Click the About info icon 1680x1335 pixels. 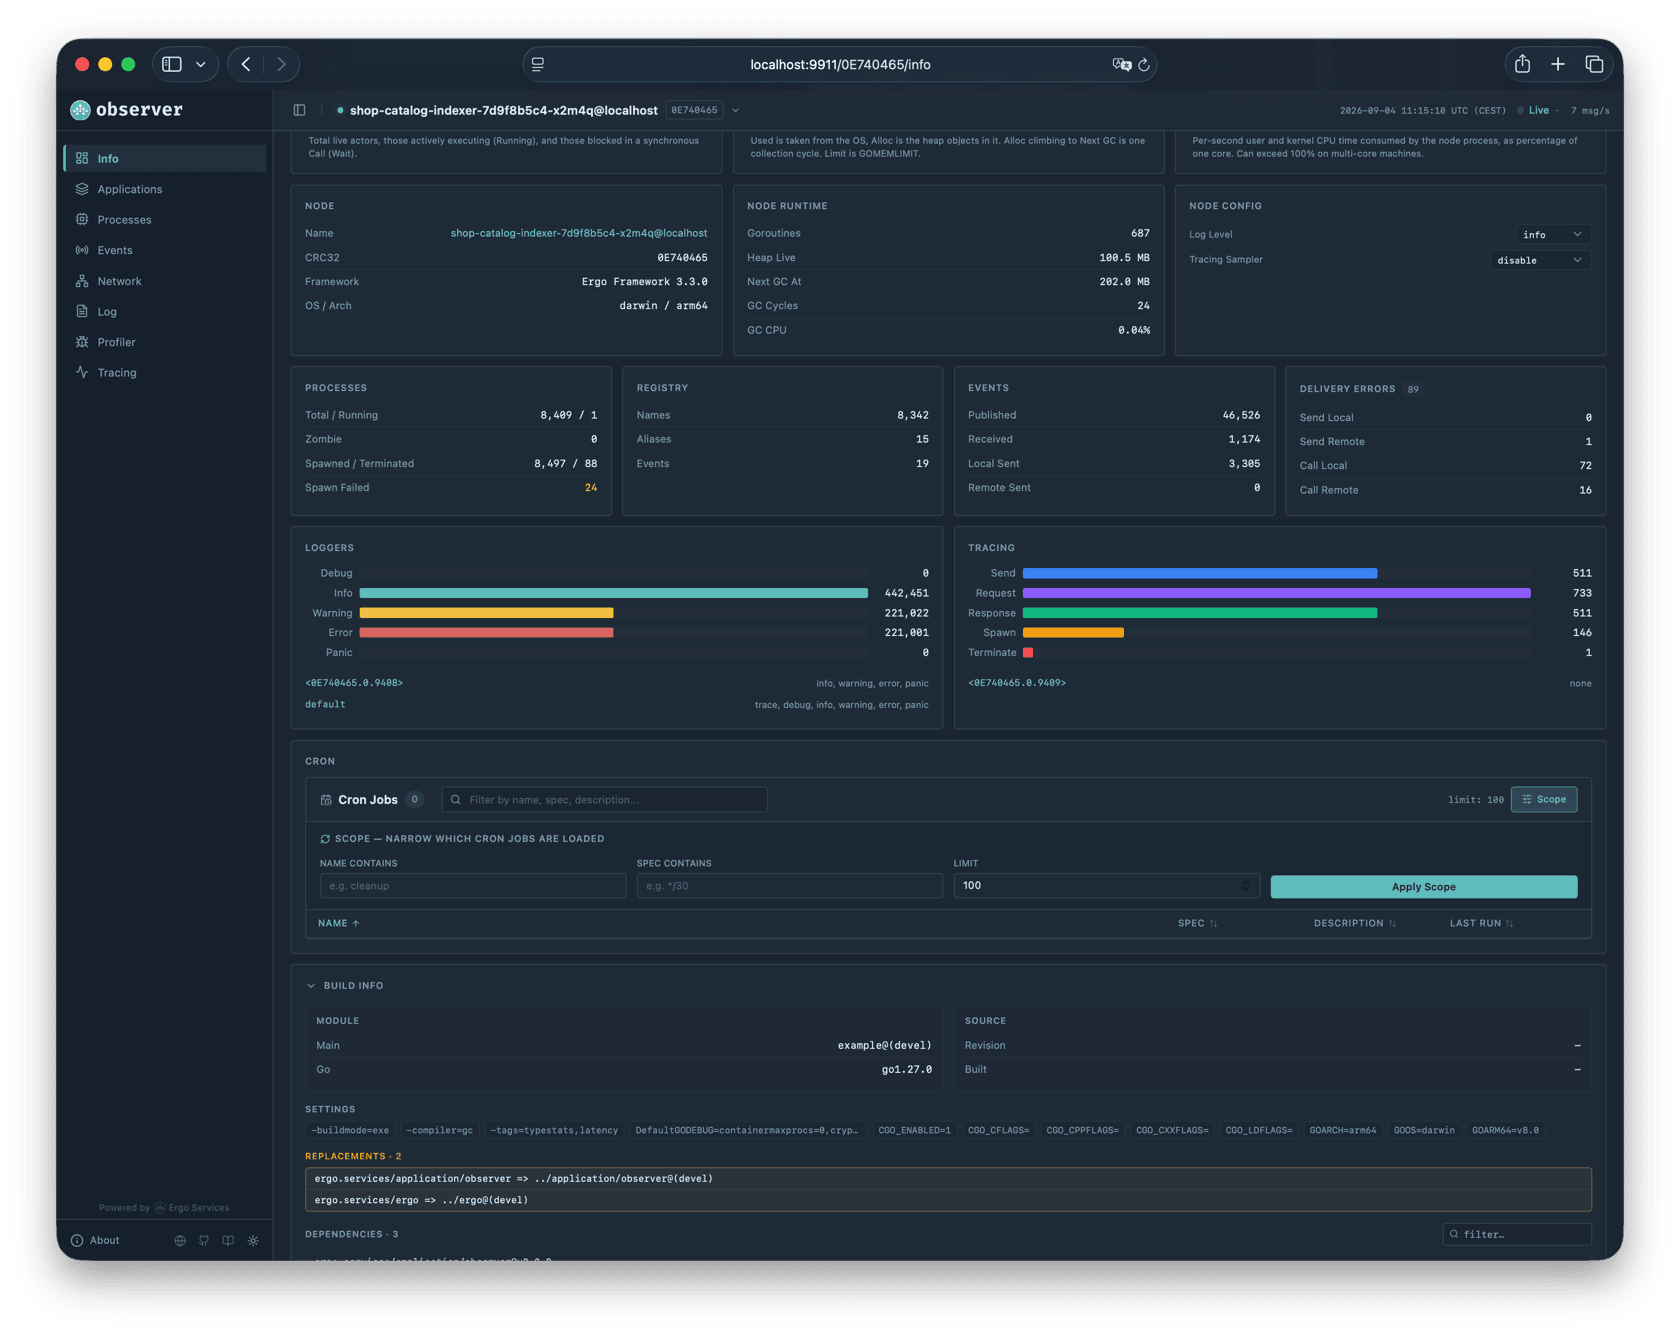click(x=77, y=1240)
